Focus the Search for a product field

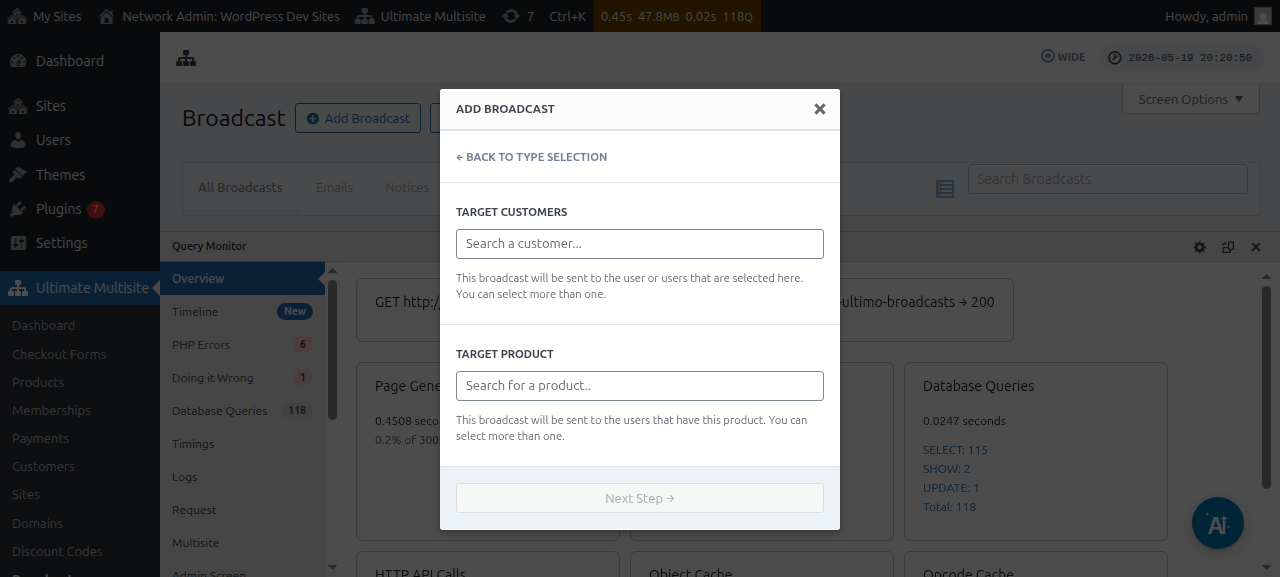click(x=640, y=385)
